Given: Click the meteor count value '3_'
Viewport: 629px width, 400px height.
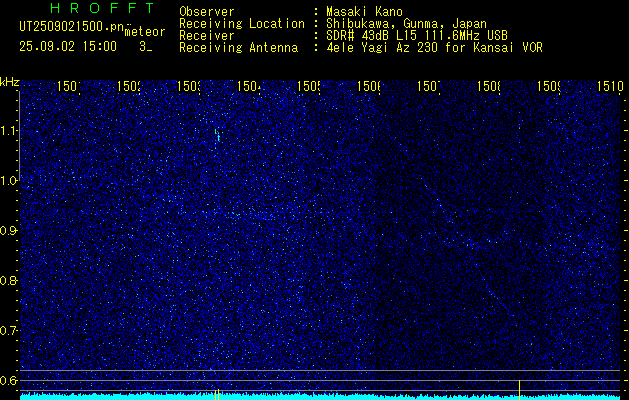Looking at the screenshot, I should click(x=145, y=47).
